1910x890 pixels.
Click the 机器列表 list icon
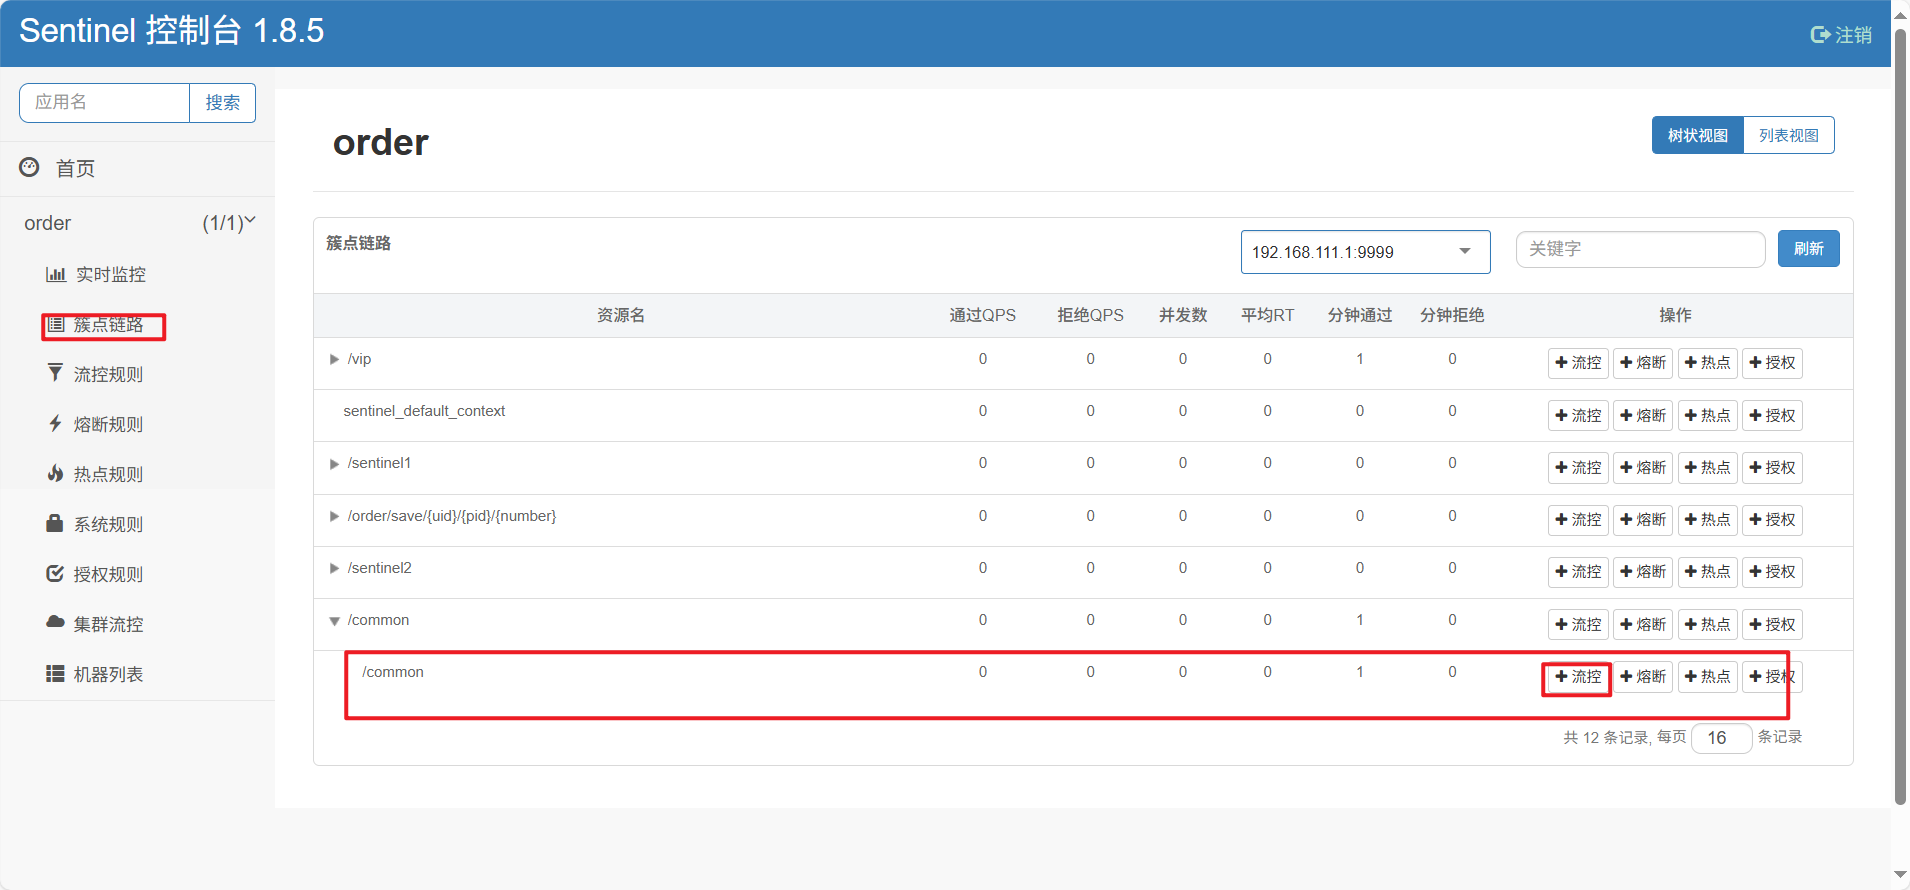click(x=55, y=673)
